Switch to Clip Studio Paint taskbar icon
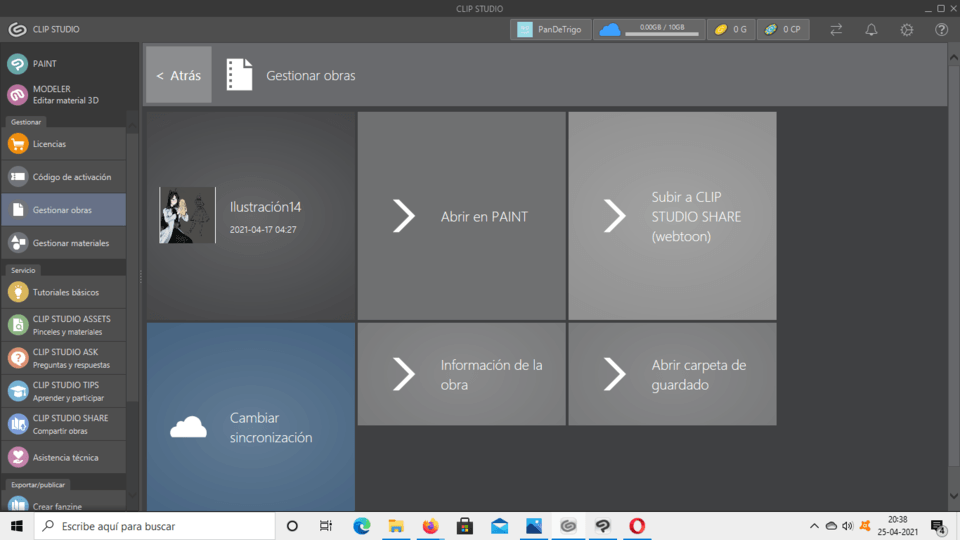Screen dimensions: 960x540 [602, 526]
